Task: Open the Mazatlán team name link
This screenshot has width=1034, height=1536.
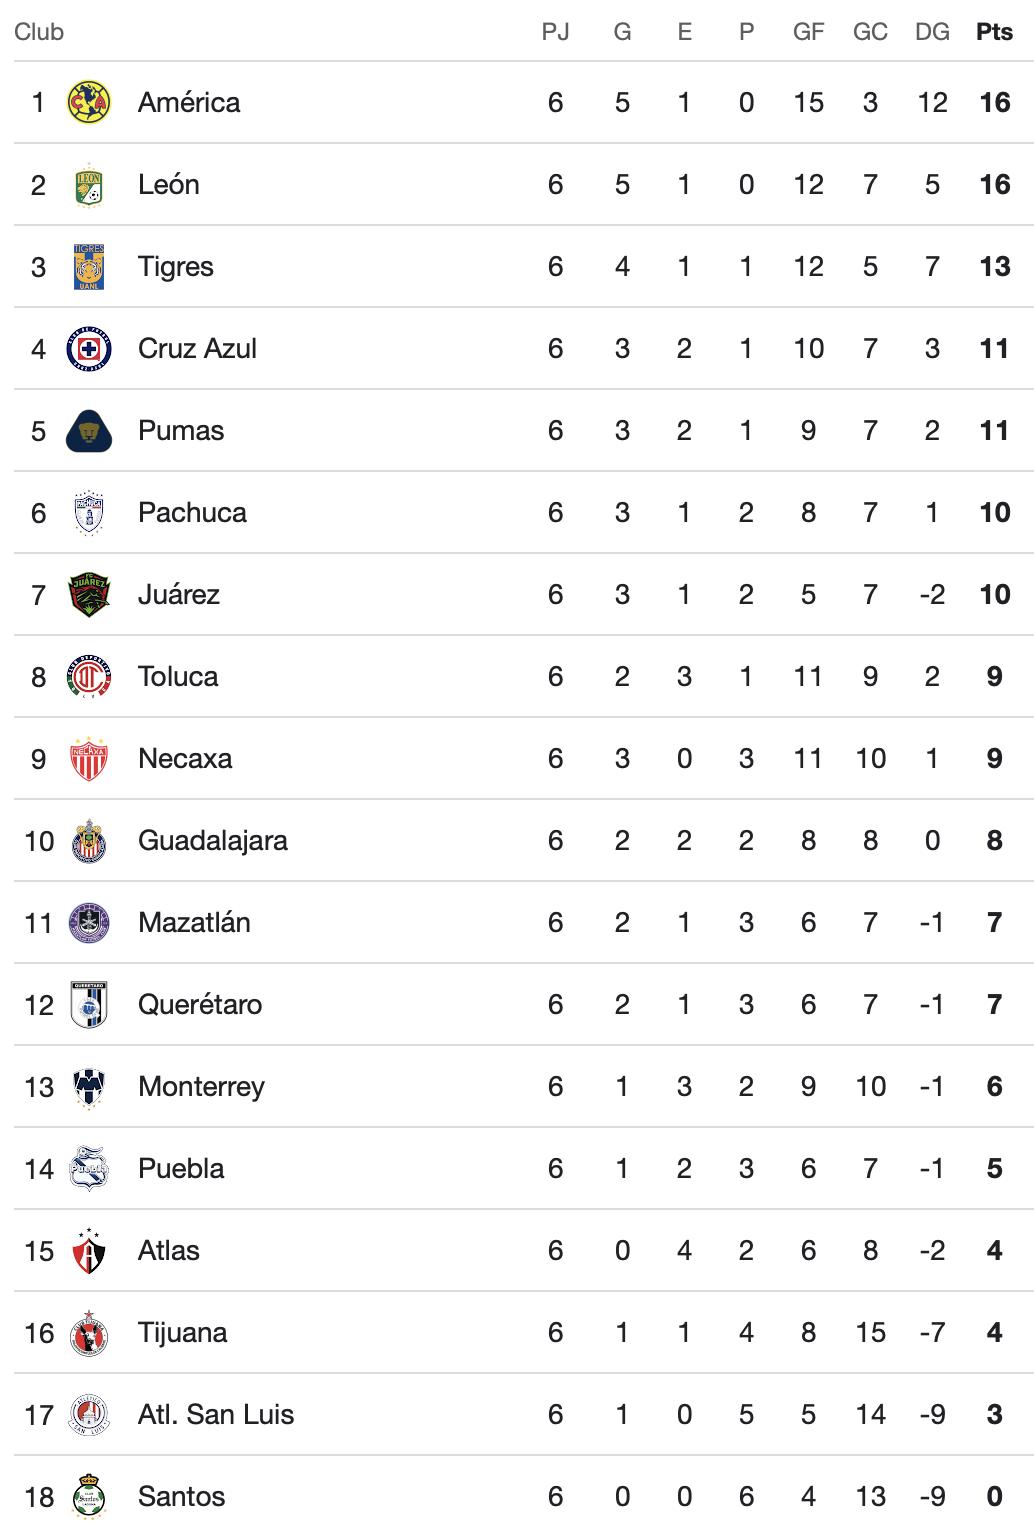Action: (194, 922)
